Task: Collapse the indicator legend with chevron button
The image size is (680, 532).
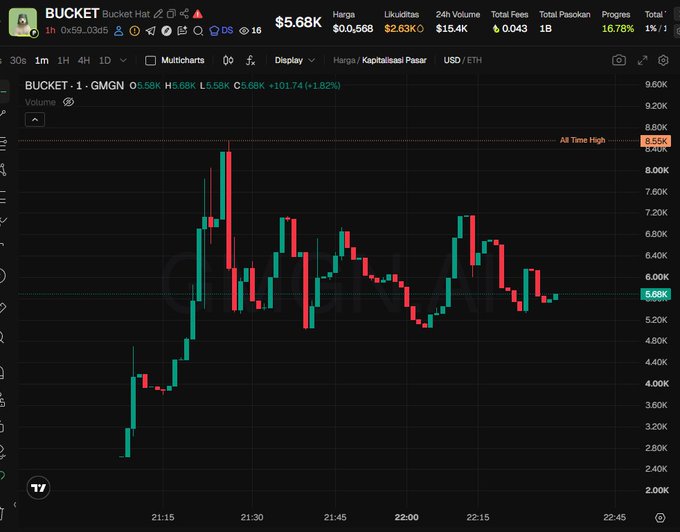Action: click(35, 120)
